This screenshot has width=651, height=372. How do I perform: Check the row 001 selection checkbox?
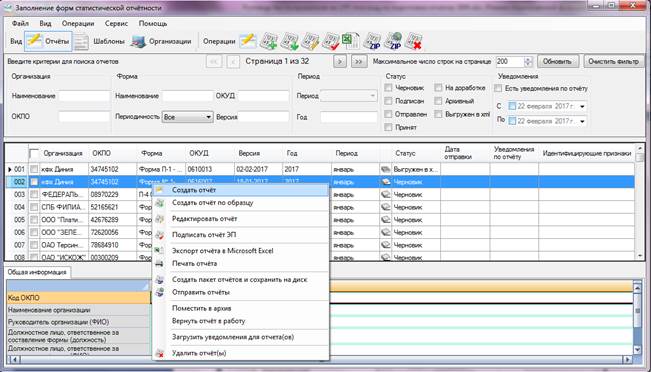coord(34,169)
